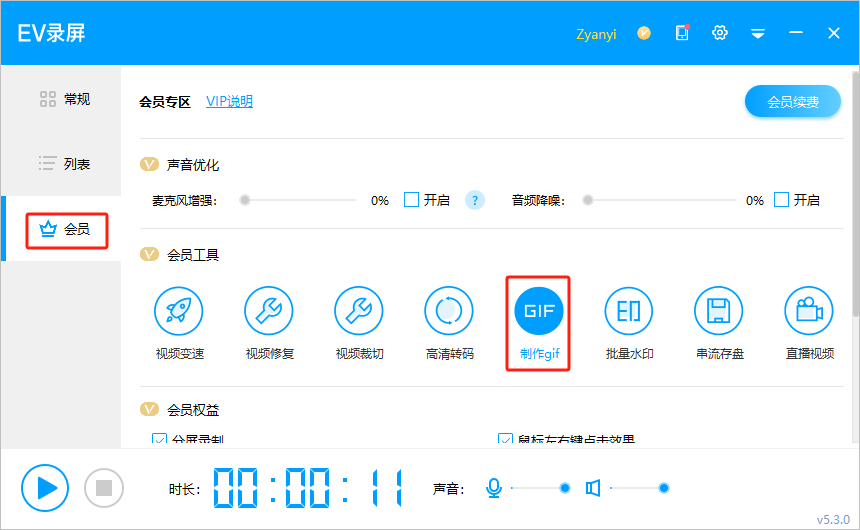The width and height of the screenshot is (860, 530).
Task: Open the title bar dropdown menu arrow
Action: (758, 33)
